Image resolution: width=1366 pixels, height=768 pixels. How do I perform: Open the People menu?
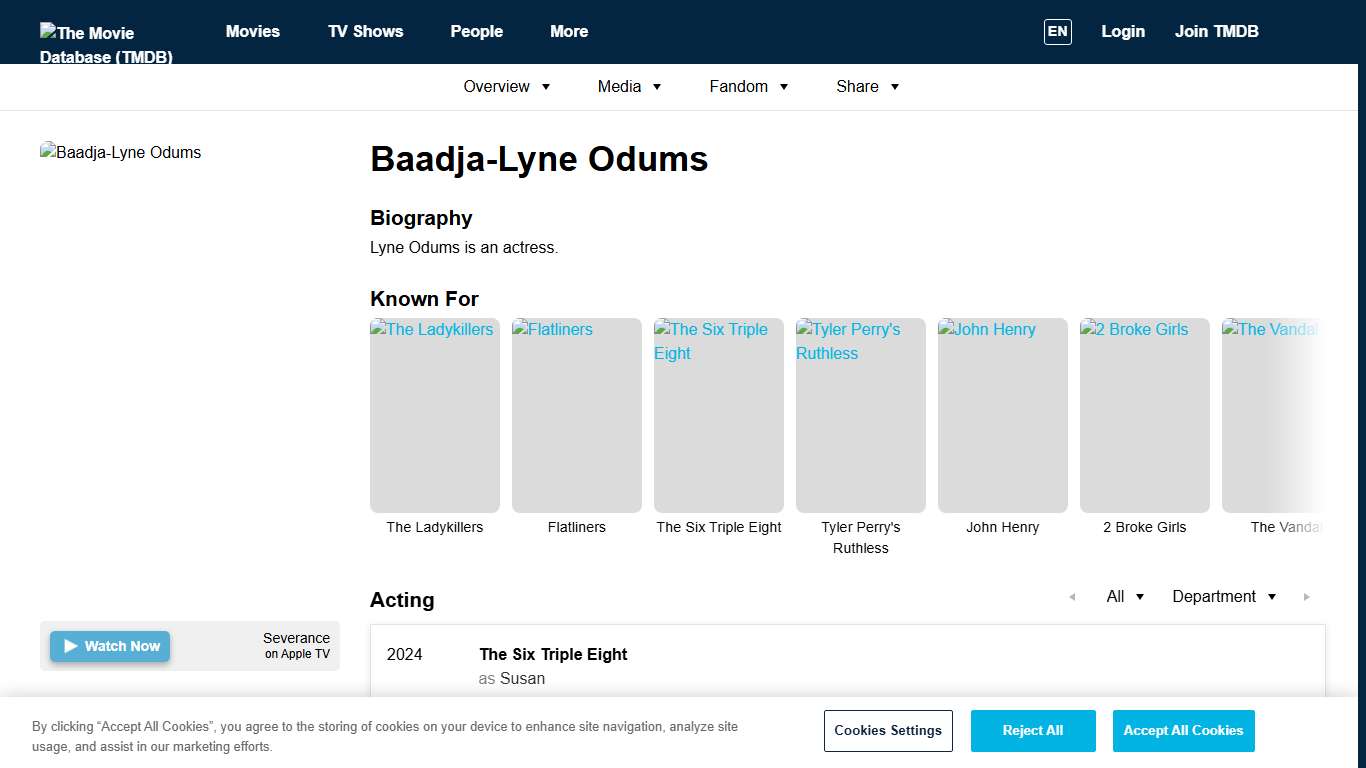coord(477,31)
